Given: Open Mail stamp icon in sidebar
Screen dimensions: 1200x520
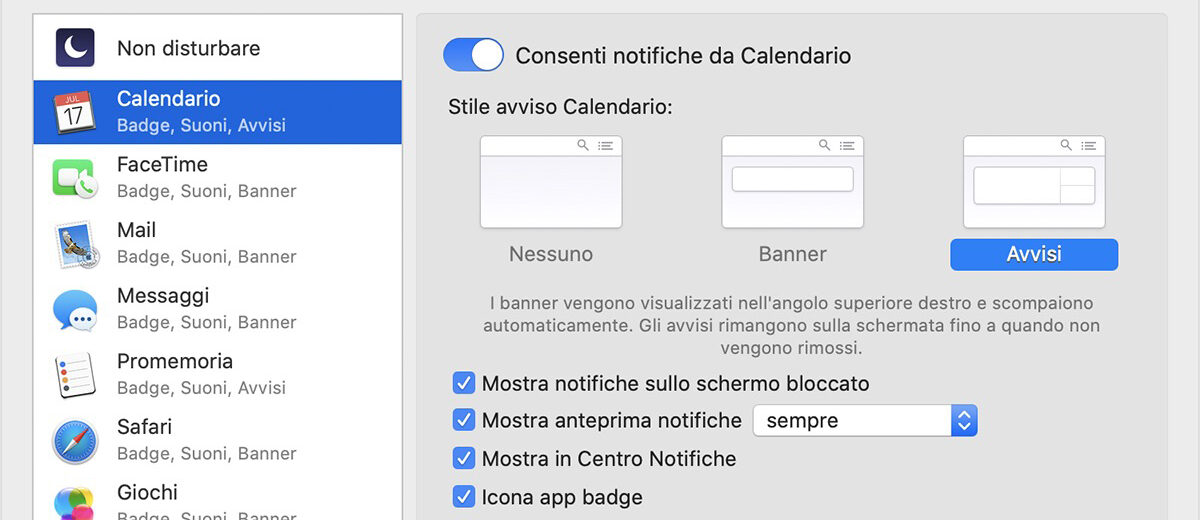Looking at the screenshot, I should pos(75,244).
